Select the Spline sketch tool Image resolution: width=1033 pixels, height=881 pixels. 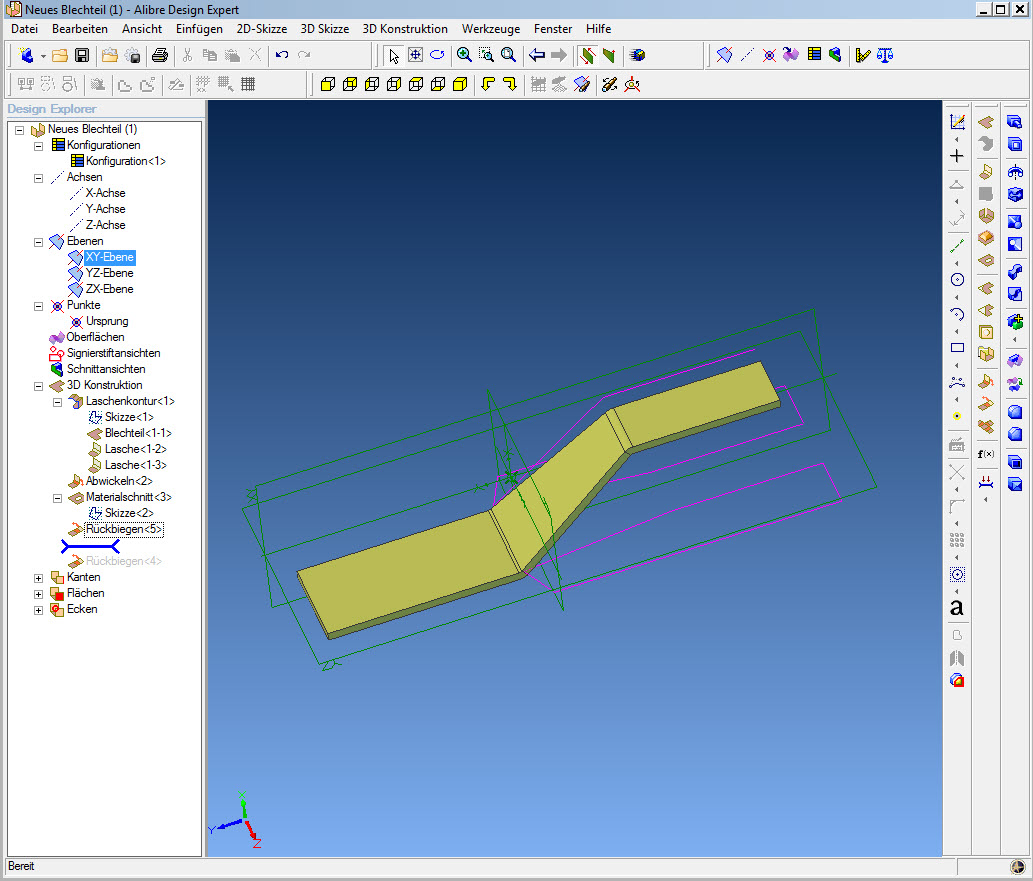pyautogui.click(x=957, y=382)
